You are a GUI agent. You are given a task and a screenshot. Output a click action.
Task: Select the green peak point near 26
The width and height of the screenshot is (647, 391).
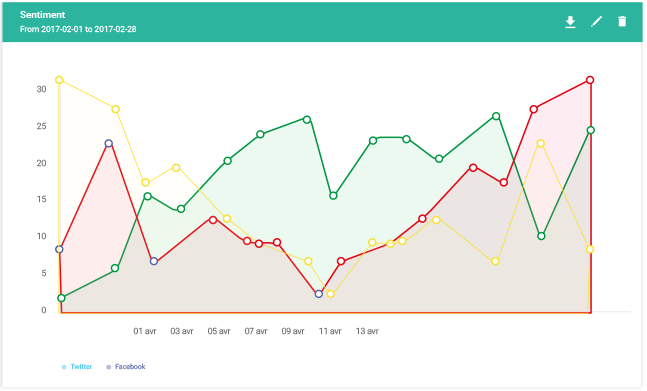coord(496,116)
